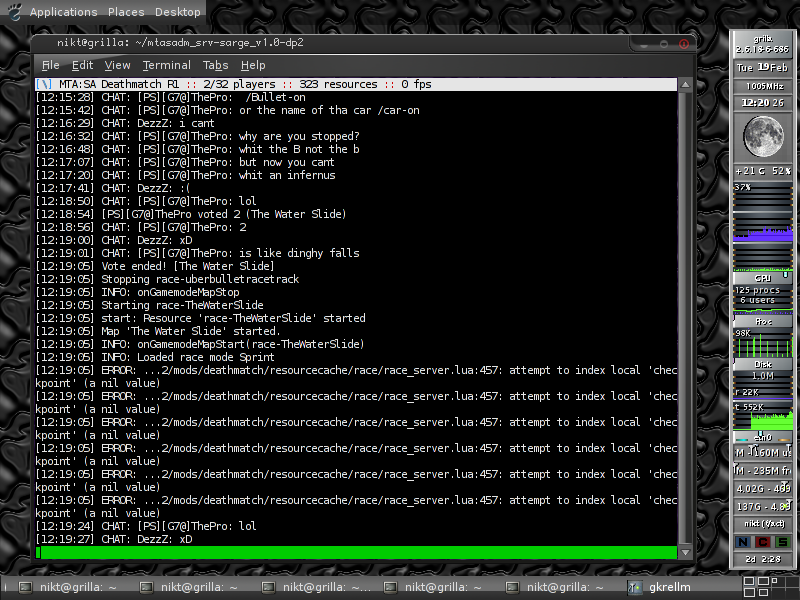The height and width of the screenshot is (600, 800).
Task: Toggle the S (Scroll Lock) indicator in gkrellm
Action: point(782,541)
